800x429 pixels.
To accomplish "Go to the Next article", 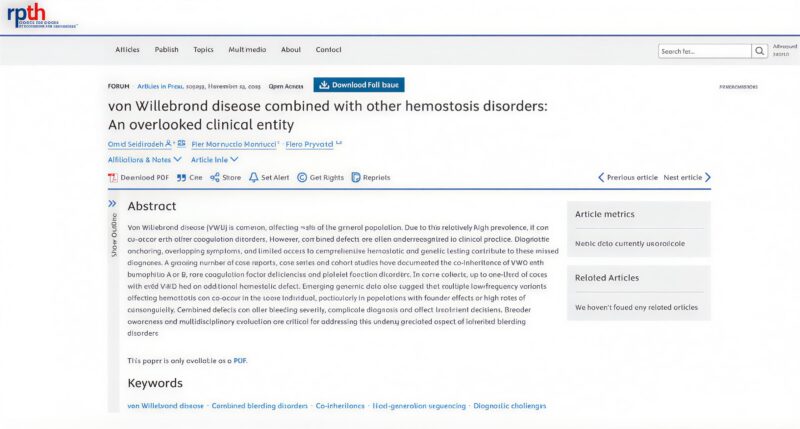I will [x=688, y=177].
